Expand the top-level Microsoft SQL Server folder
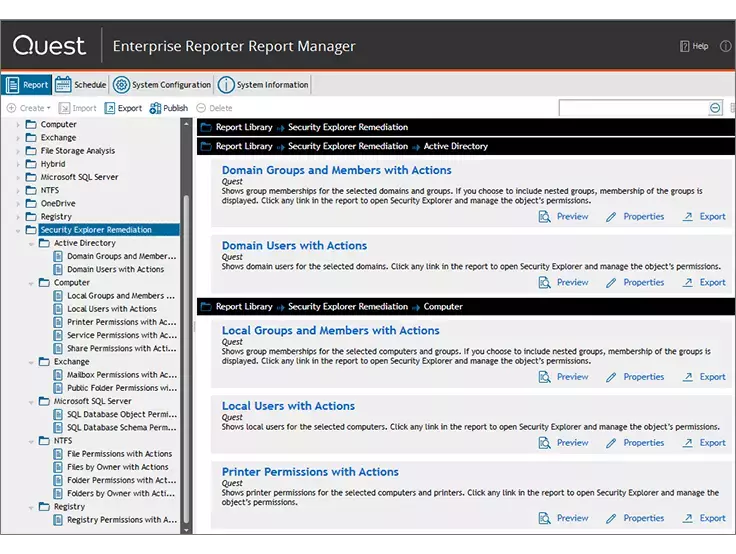 pyautogui.click(x=18, y=177)
